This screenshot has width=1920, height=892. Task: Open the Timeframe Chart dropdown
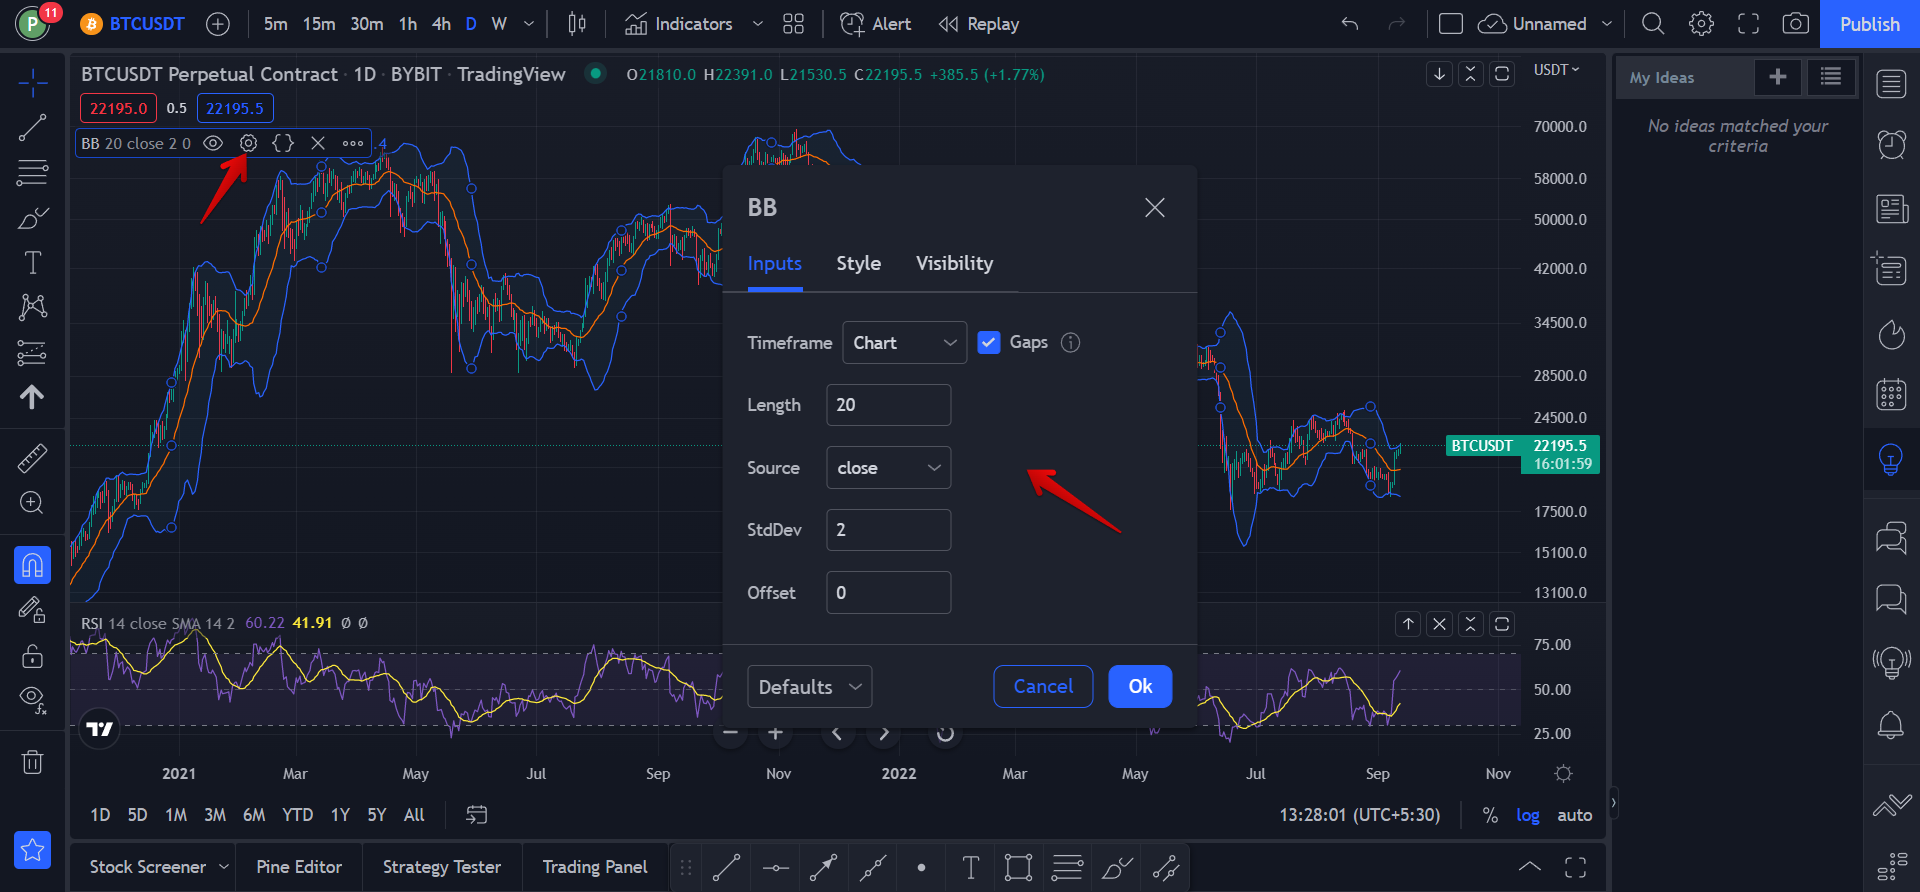tap(904, 342)
